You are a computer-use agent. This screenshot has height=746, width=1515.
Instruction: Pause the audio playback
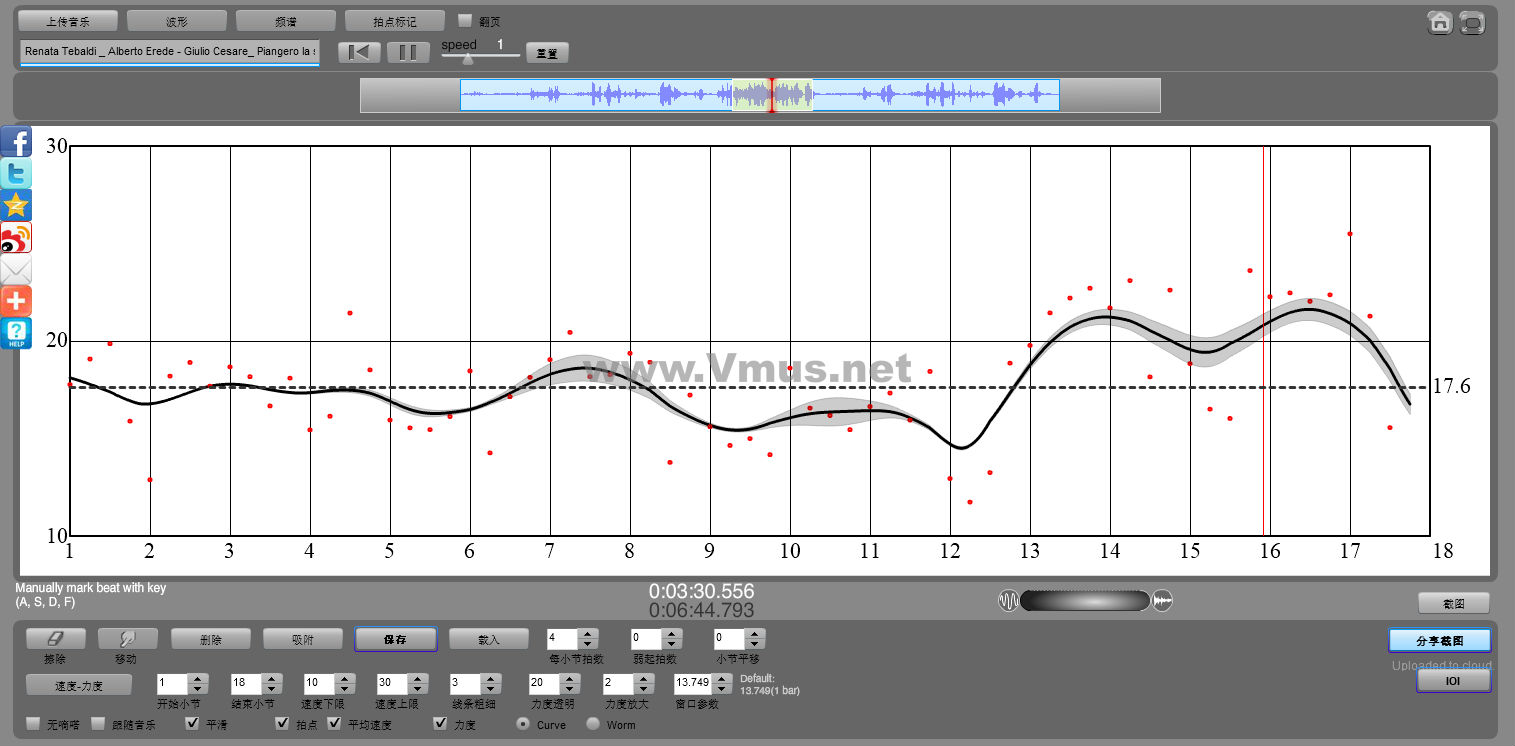coord(407,52)
